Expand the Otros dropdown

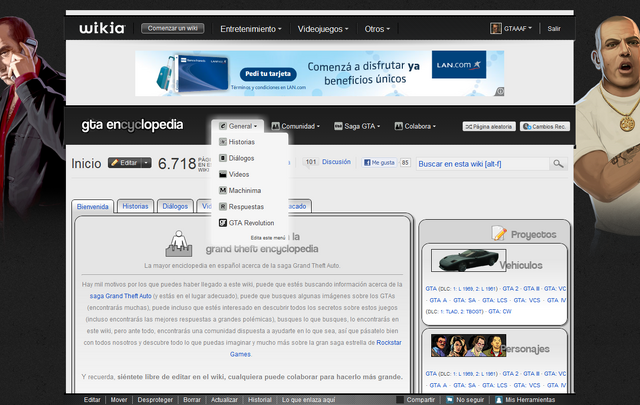tap(377, 29)
